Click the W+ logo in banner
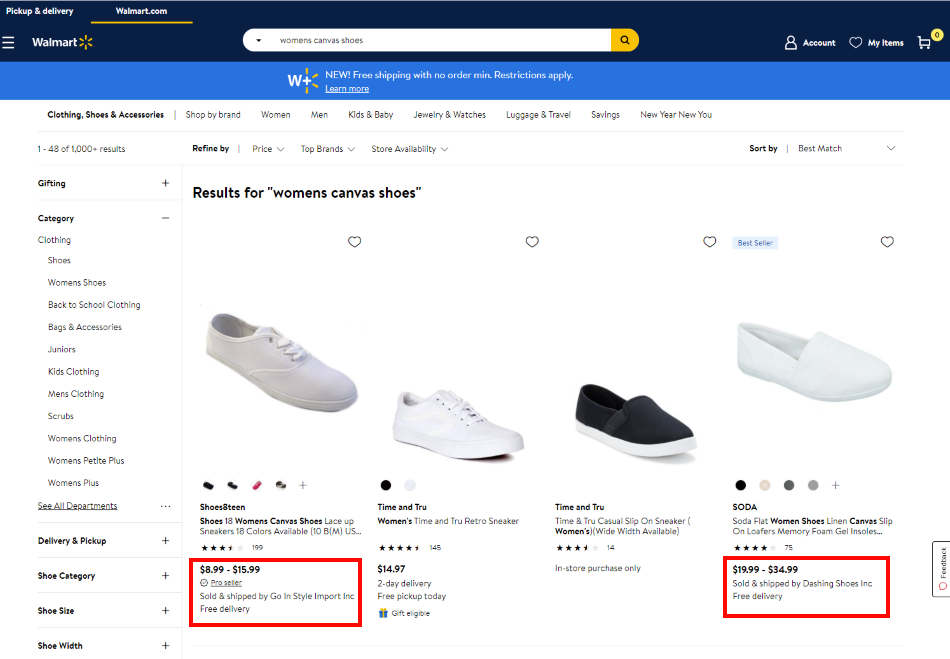Screen dimensions: 950x659 pos(302,81)
